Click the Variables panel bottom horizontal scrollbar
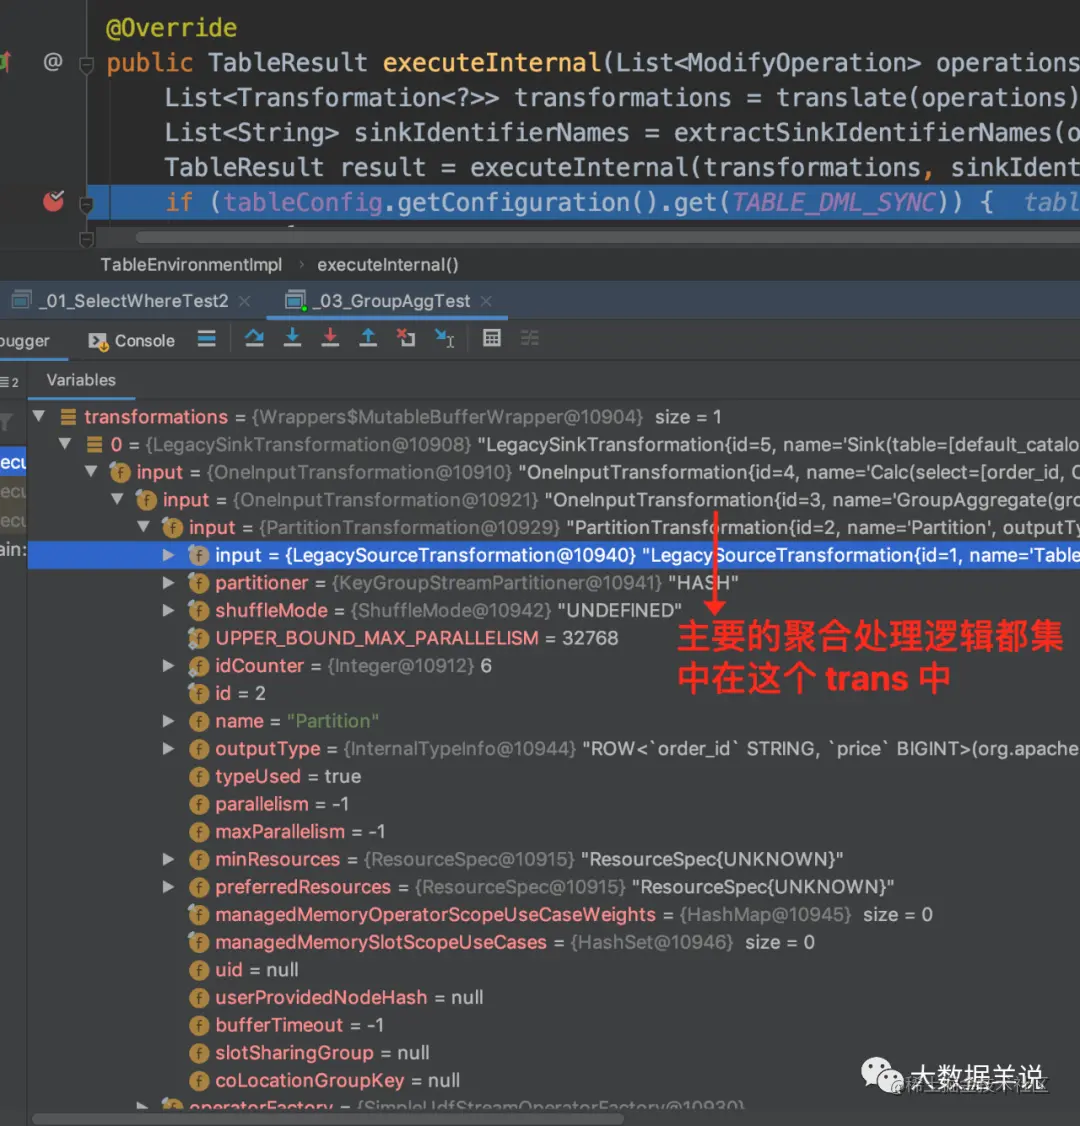This screenshot has width=1080, height=1126. (x=327, y=1119)
